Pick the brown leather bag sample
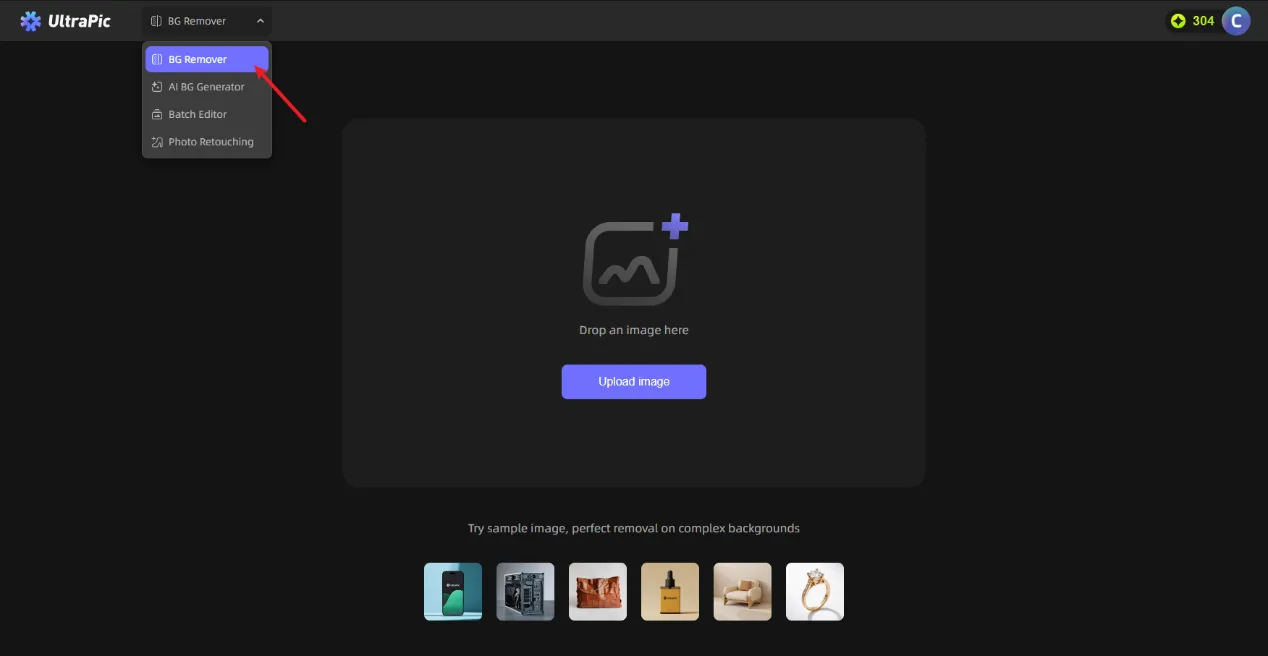The width and height of the screenshot is (1268, 656). coord(598,591)
